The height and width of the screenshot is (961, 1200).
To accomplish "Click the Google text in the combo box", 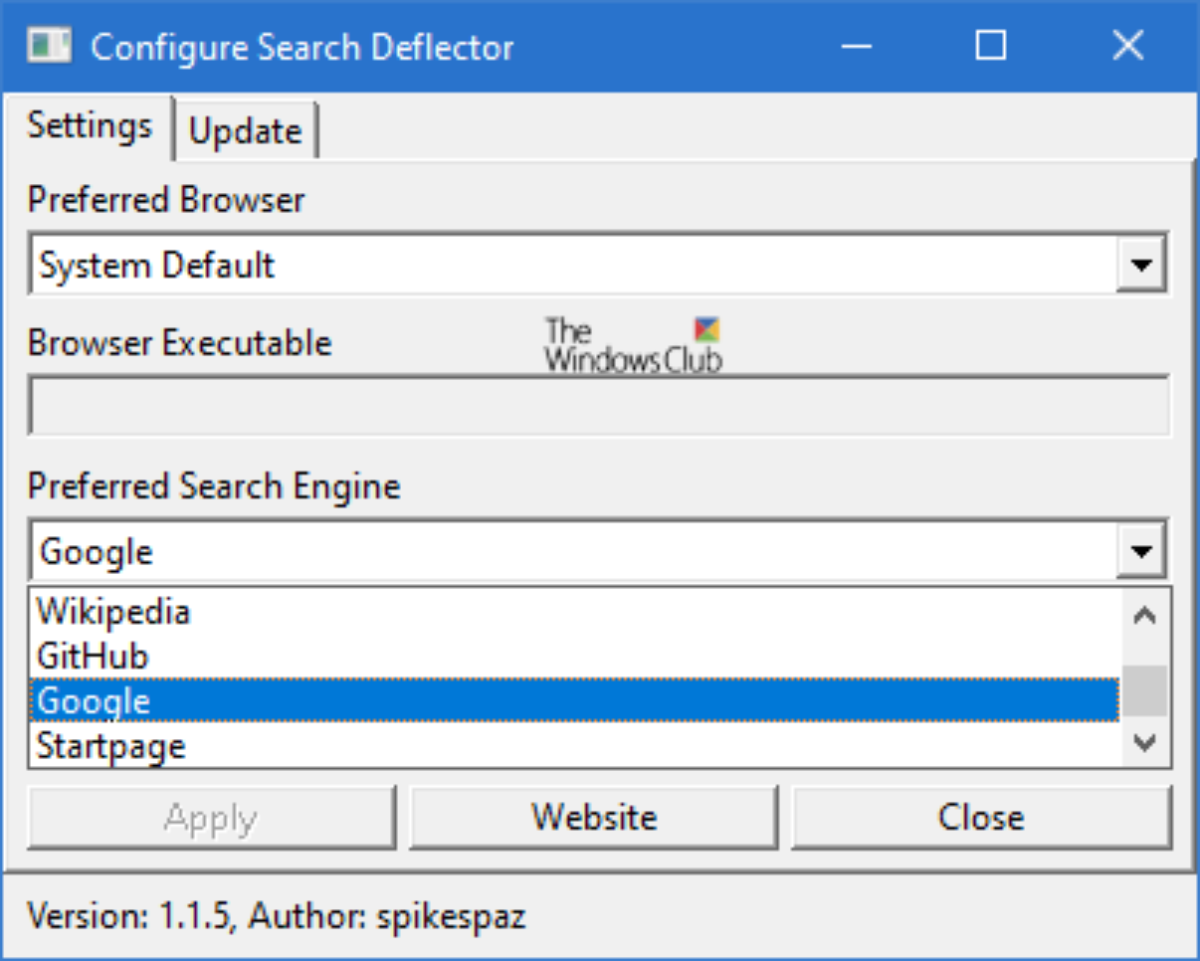I will [96, 552].
